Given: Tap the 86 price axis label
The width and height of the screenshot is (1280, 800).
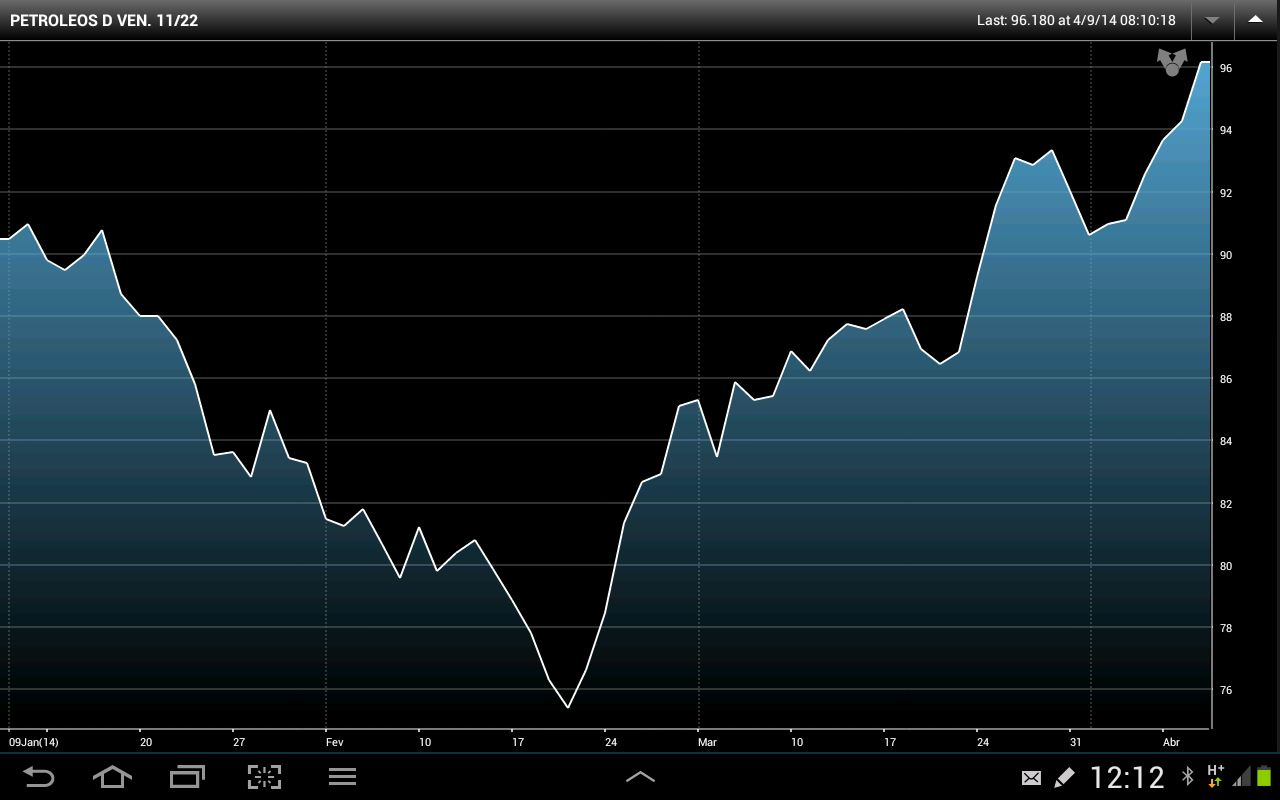Looking at the screenshot, I should pyautogui.click(x=1226, y=379).
